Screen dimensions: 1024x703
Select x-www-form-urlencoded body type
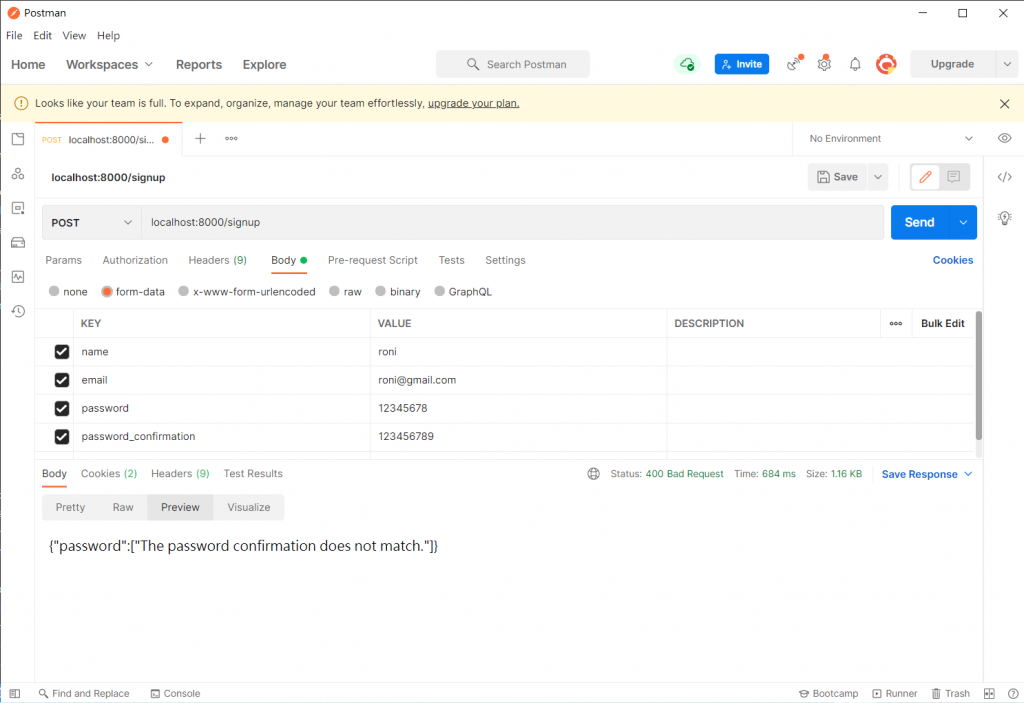tap(184, 291)
